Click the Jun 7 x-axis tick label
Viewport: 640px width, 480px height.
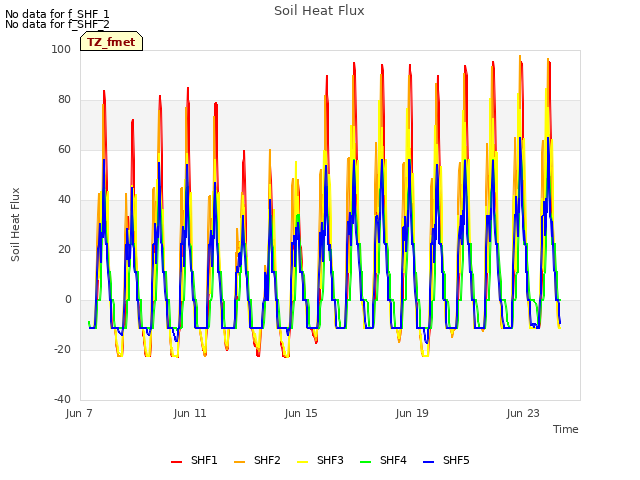79,413
